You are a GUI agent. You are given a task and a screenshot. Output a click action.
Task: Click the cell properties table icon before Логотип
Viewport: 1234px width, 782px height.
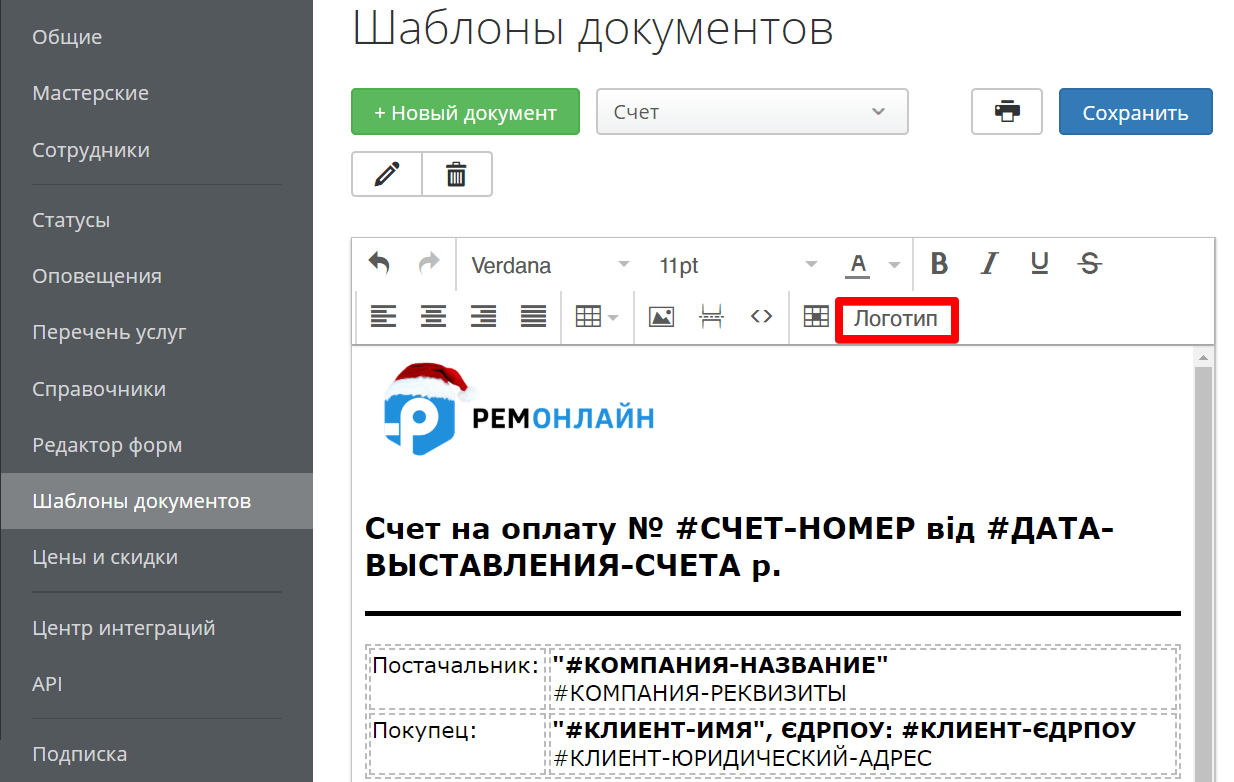click(815, 316)
